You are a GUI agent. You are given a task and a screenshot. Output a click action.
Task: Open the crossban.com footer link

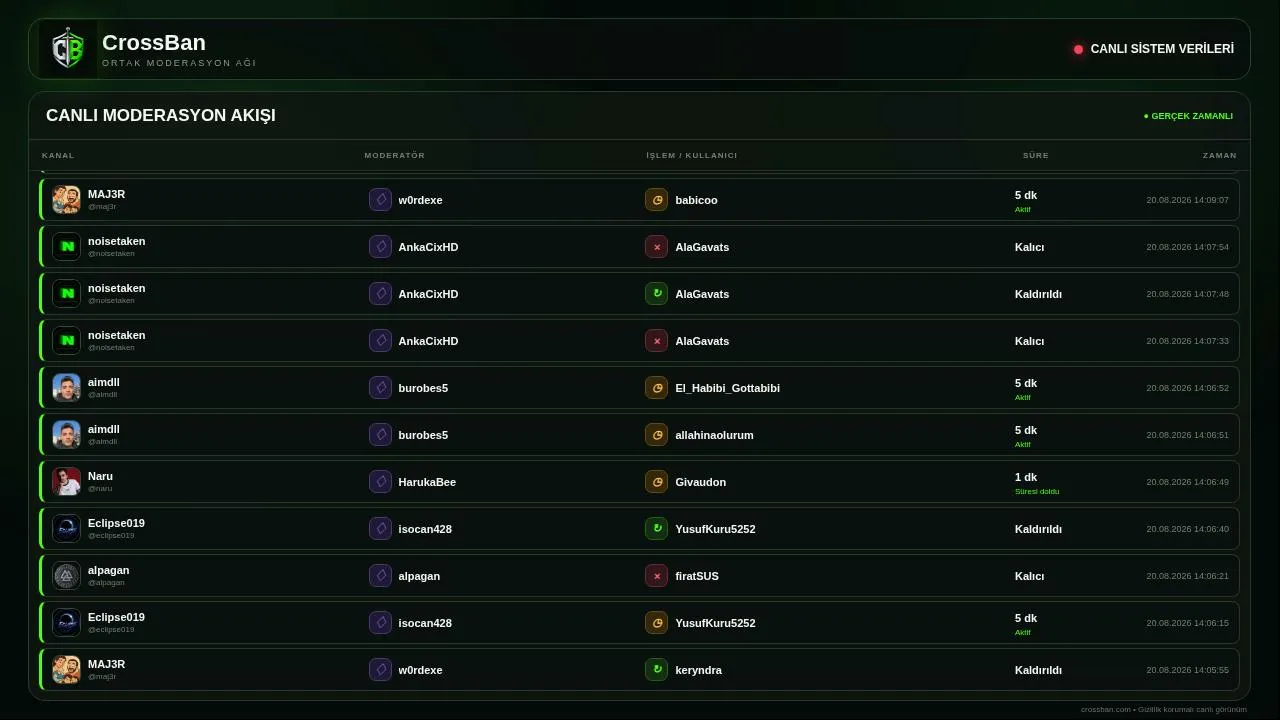coord(1105,710)
